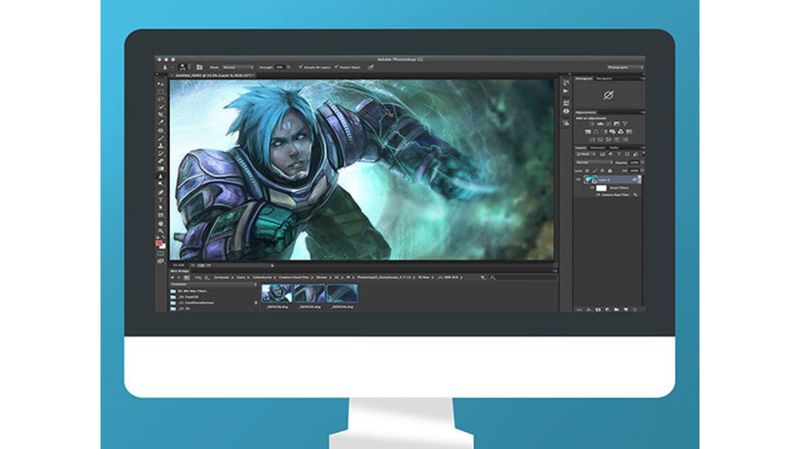This screenshot has height=449, width=800.
Task: Add a Channel Mixer adjustment
Action: tap(621, 132)
